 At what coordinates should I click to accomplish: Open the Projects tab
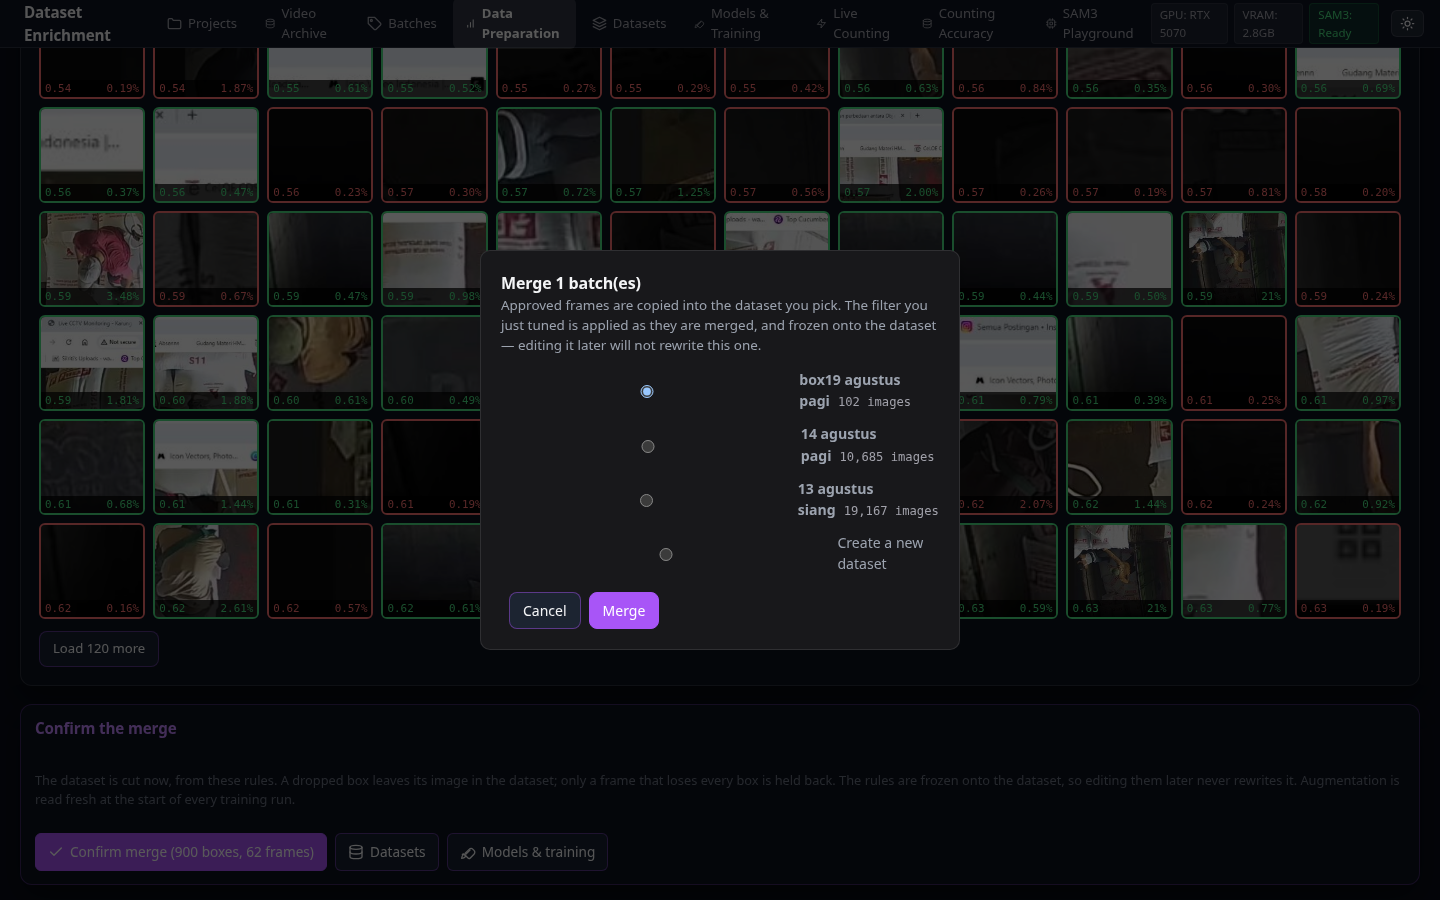point(202,24)
